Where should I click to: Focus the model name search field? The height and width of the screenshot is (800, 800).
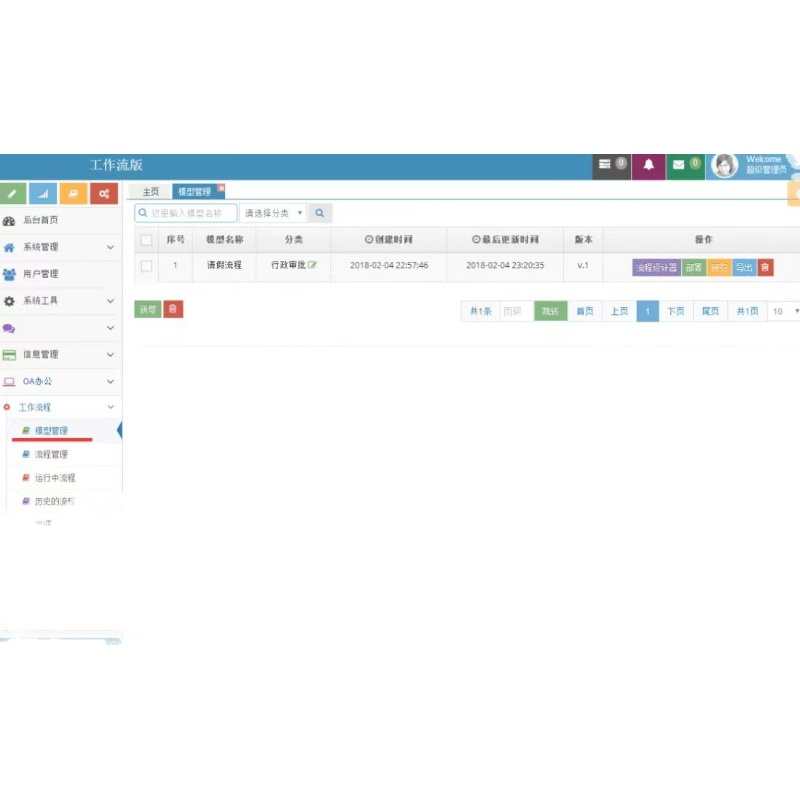pyautogui.click(x=186, y=213)
